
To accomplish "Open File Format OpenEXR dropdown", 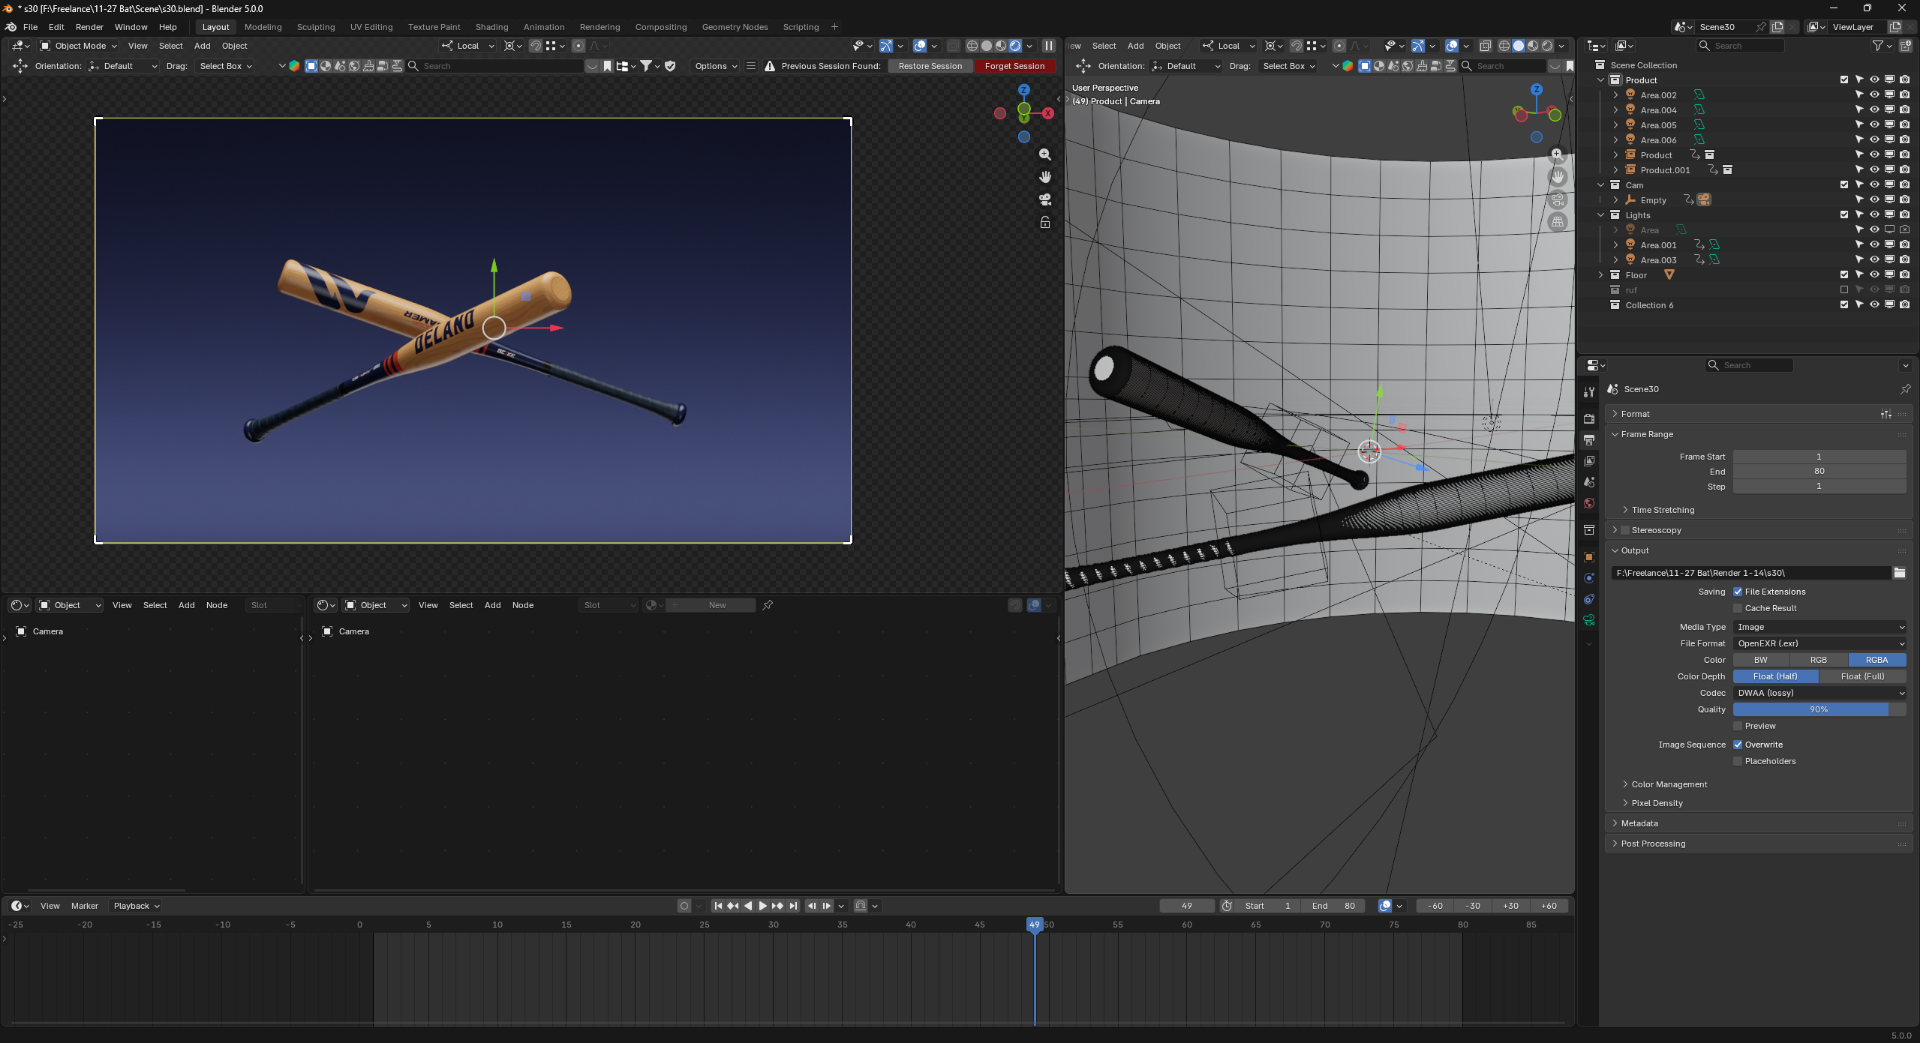I will pyautogui.click(x=1819, y=644).
